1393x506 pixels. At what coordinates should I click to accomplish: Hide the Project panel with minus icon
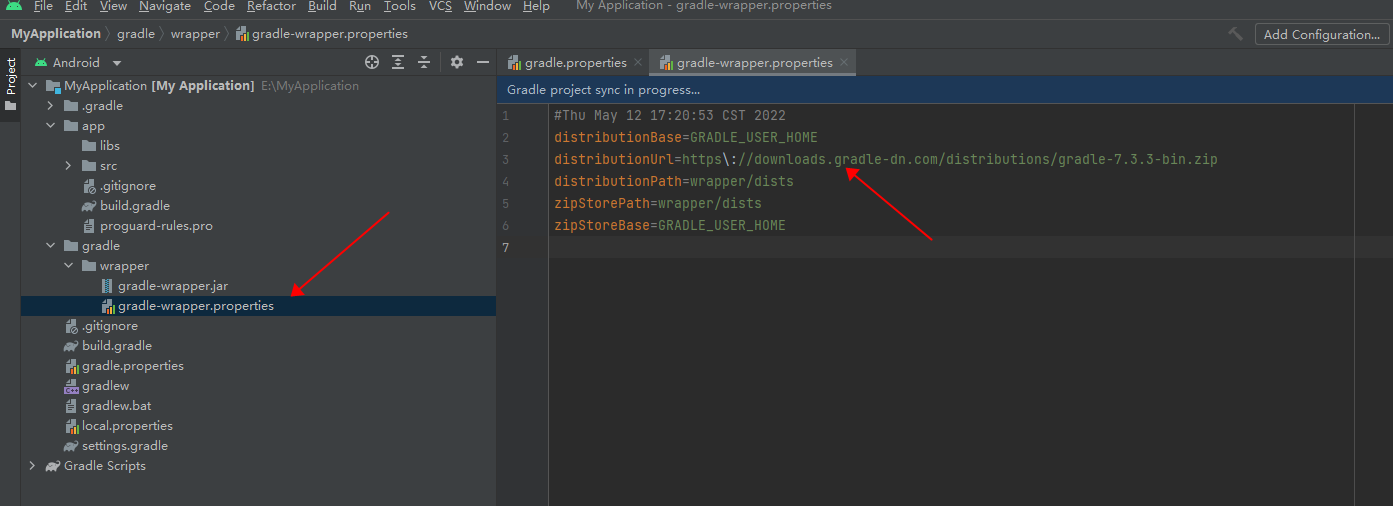(483, 62)
